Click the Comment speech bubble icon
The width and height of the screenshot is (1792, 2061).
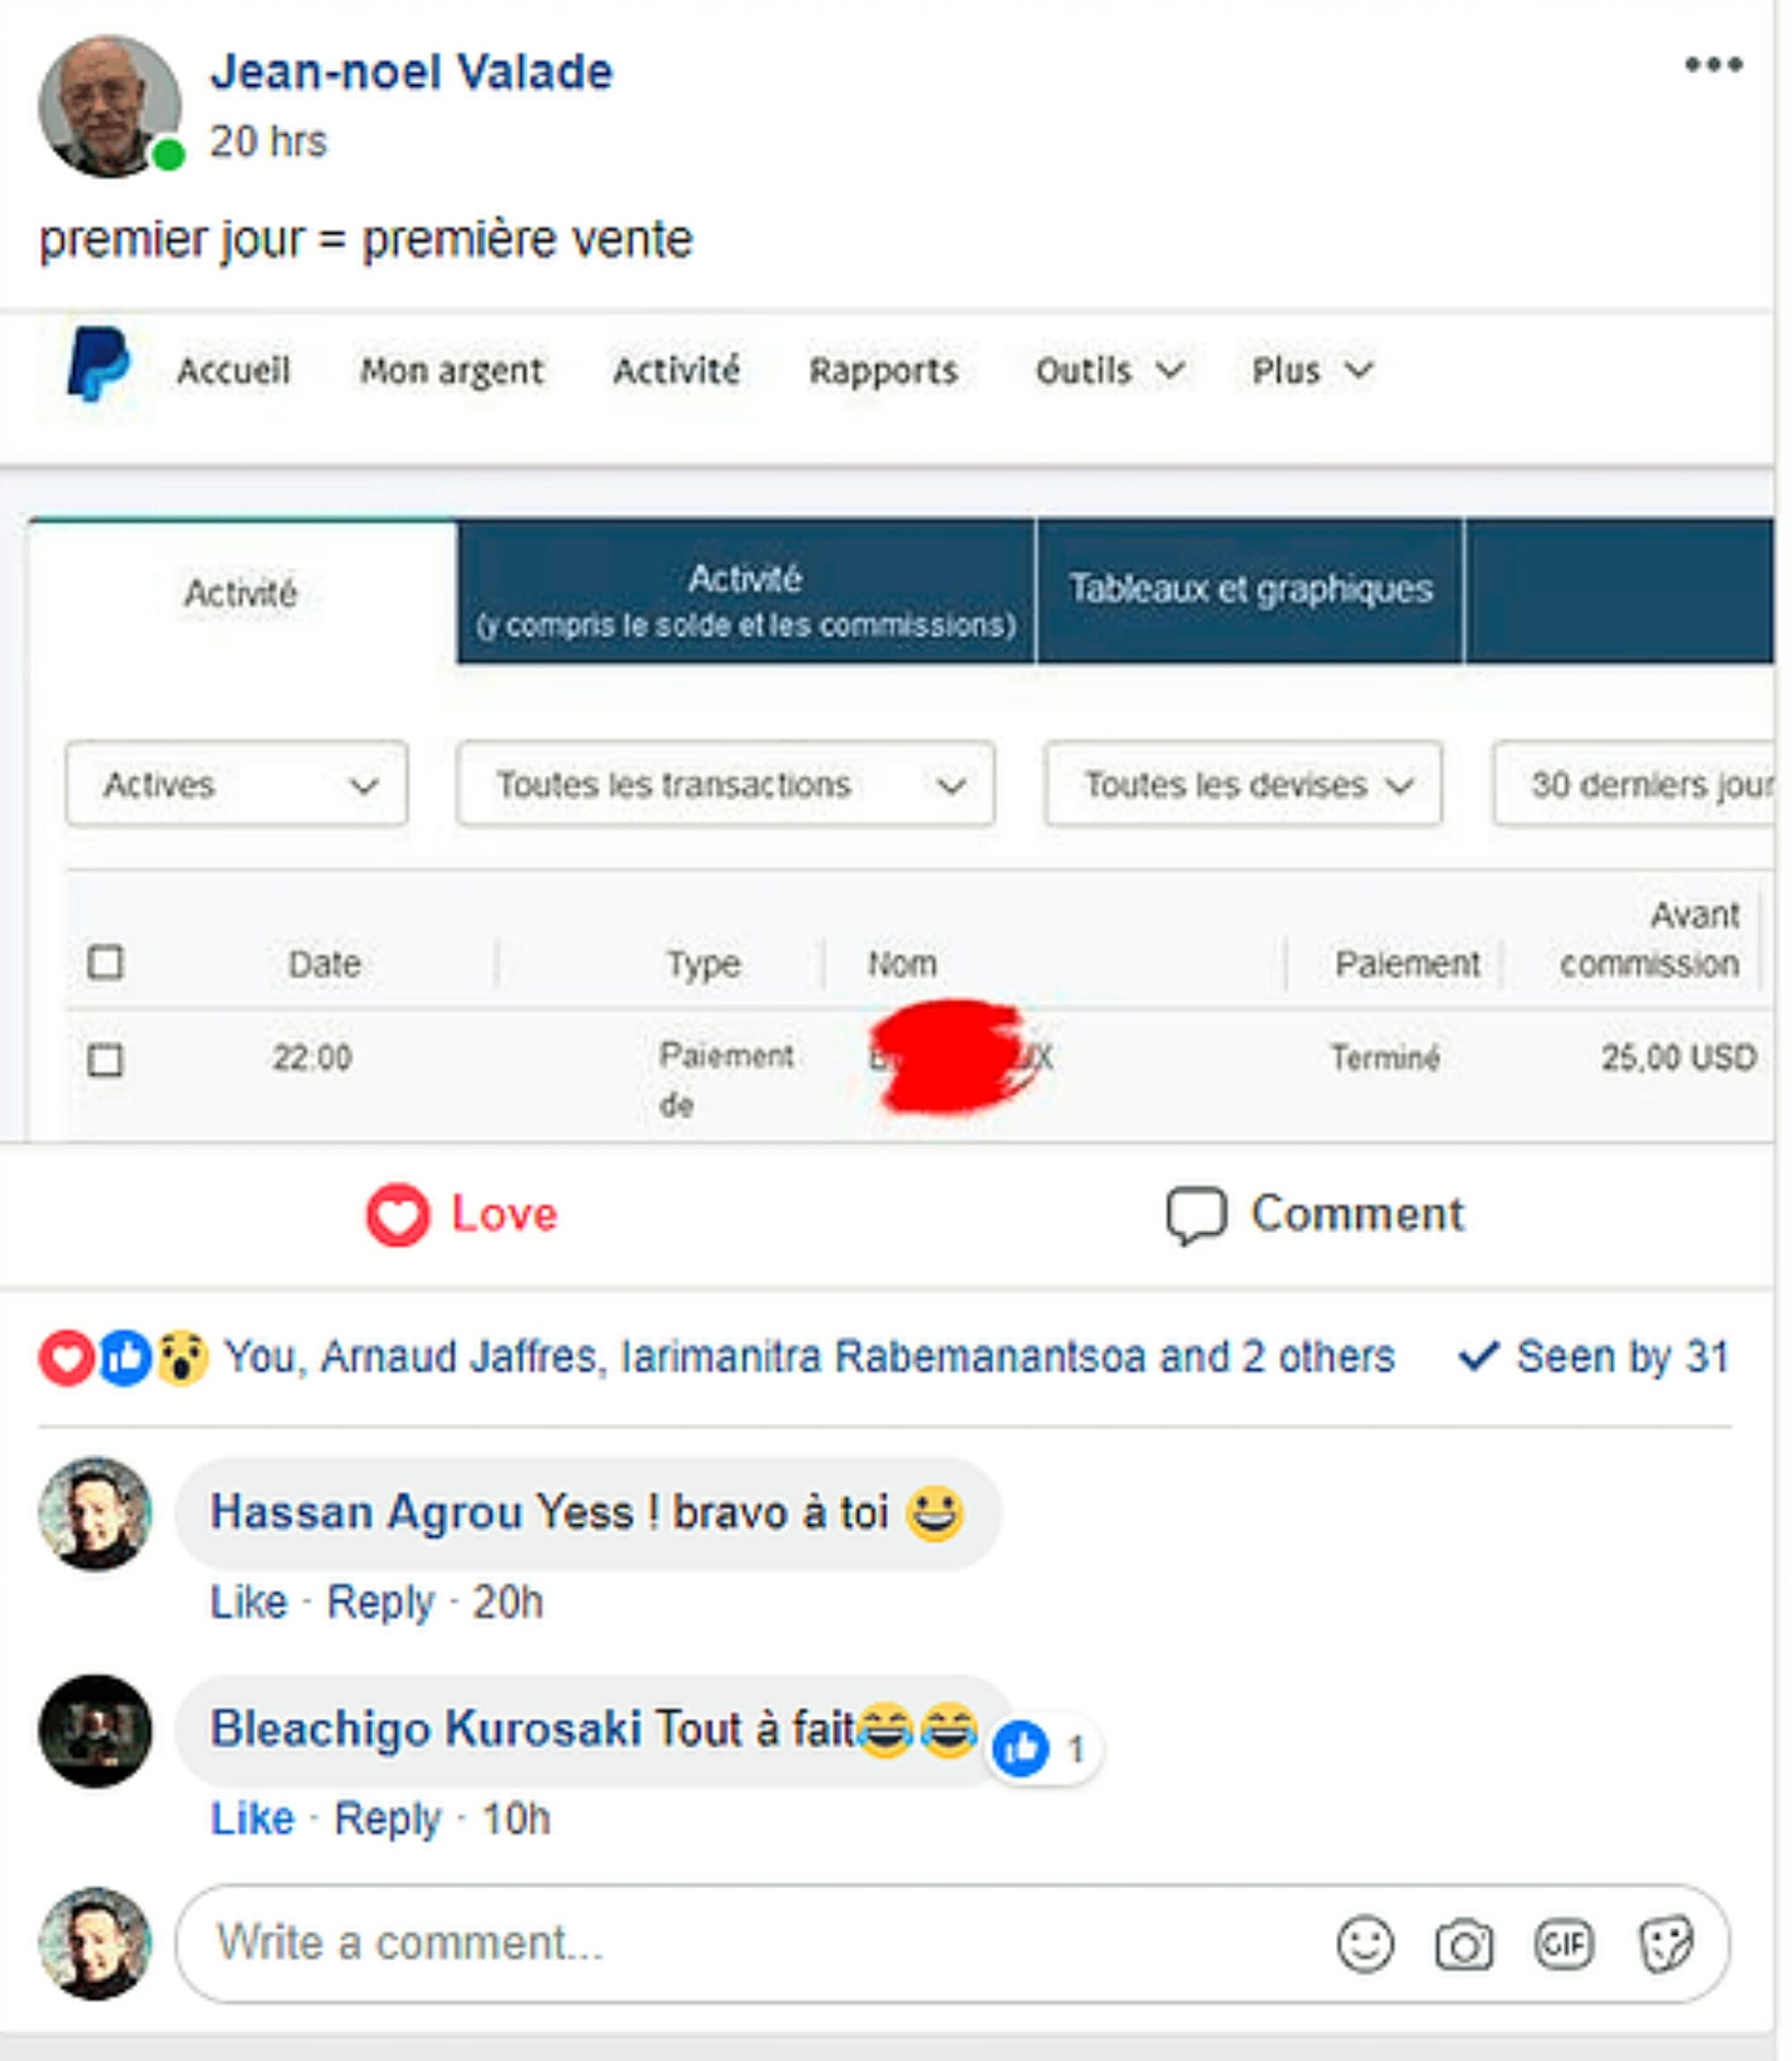pyautogui.click(x=1196, y=1215)
